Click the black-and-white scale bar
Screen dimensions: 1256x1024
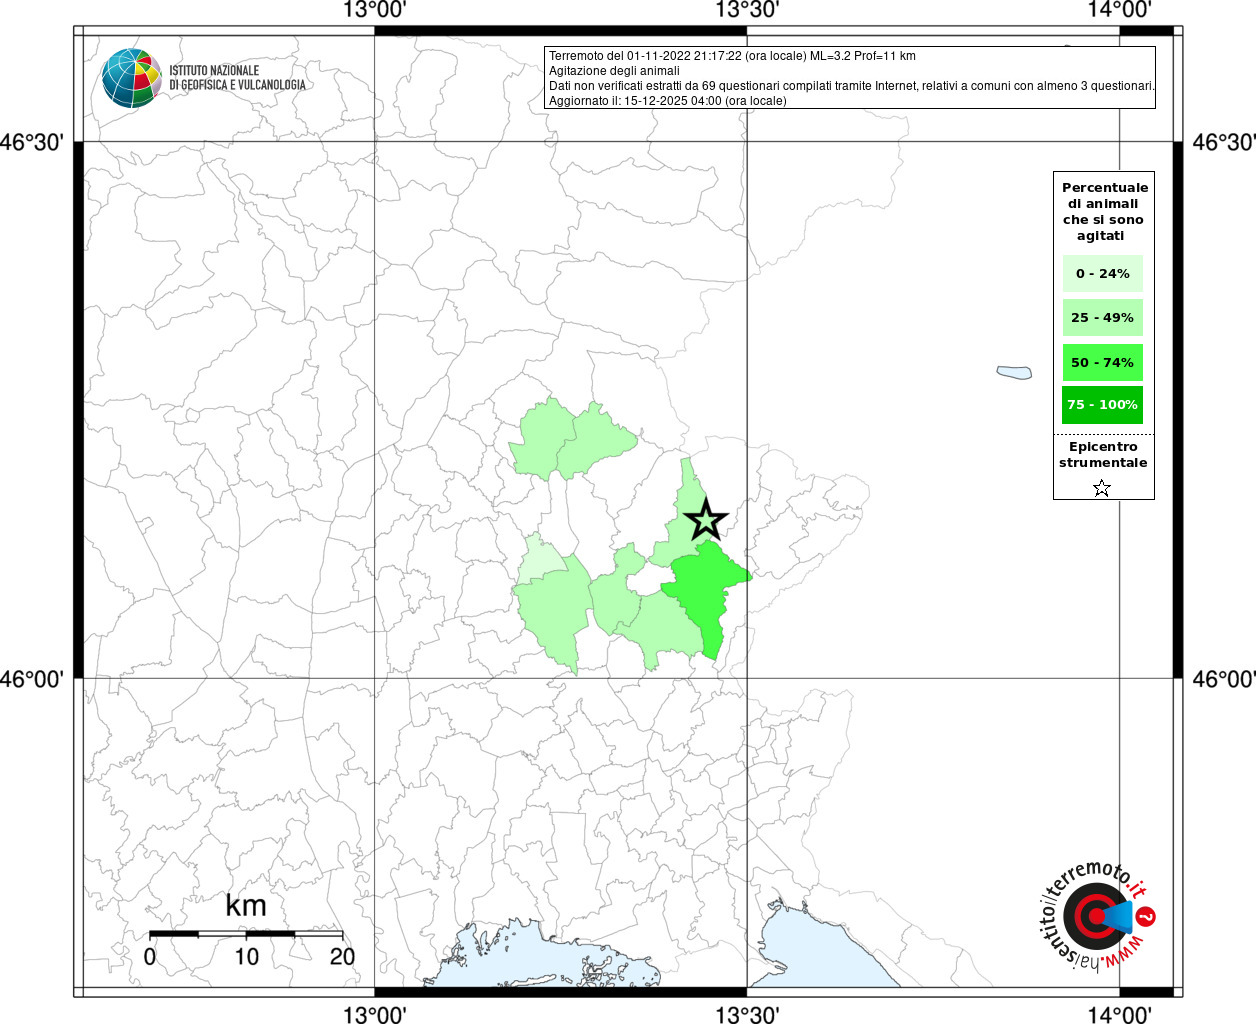[x=246, y=934]
